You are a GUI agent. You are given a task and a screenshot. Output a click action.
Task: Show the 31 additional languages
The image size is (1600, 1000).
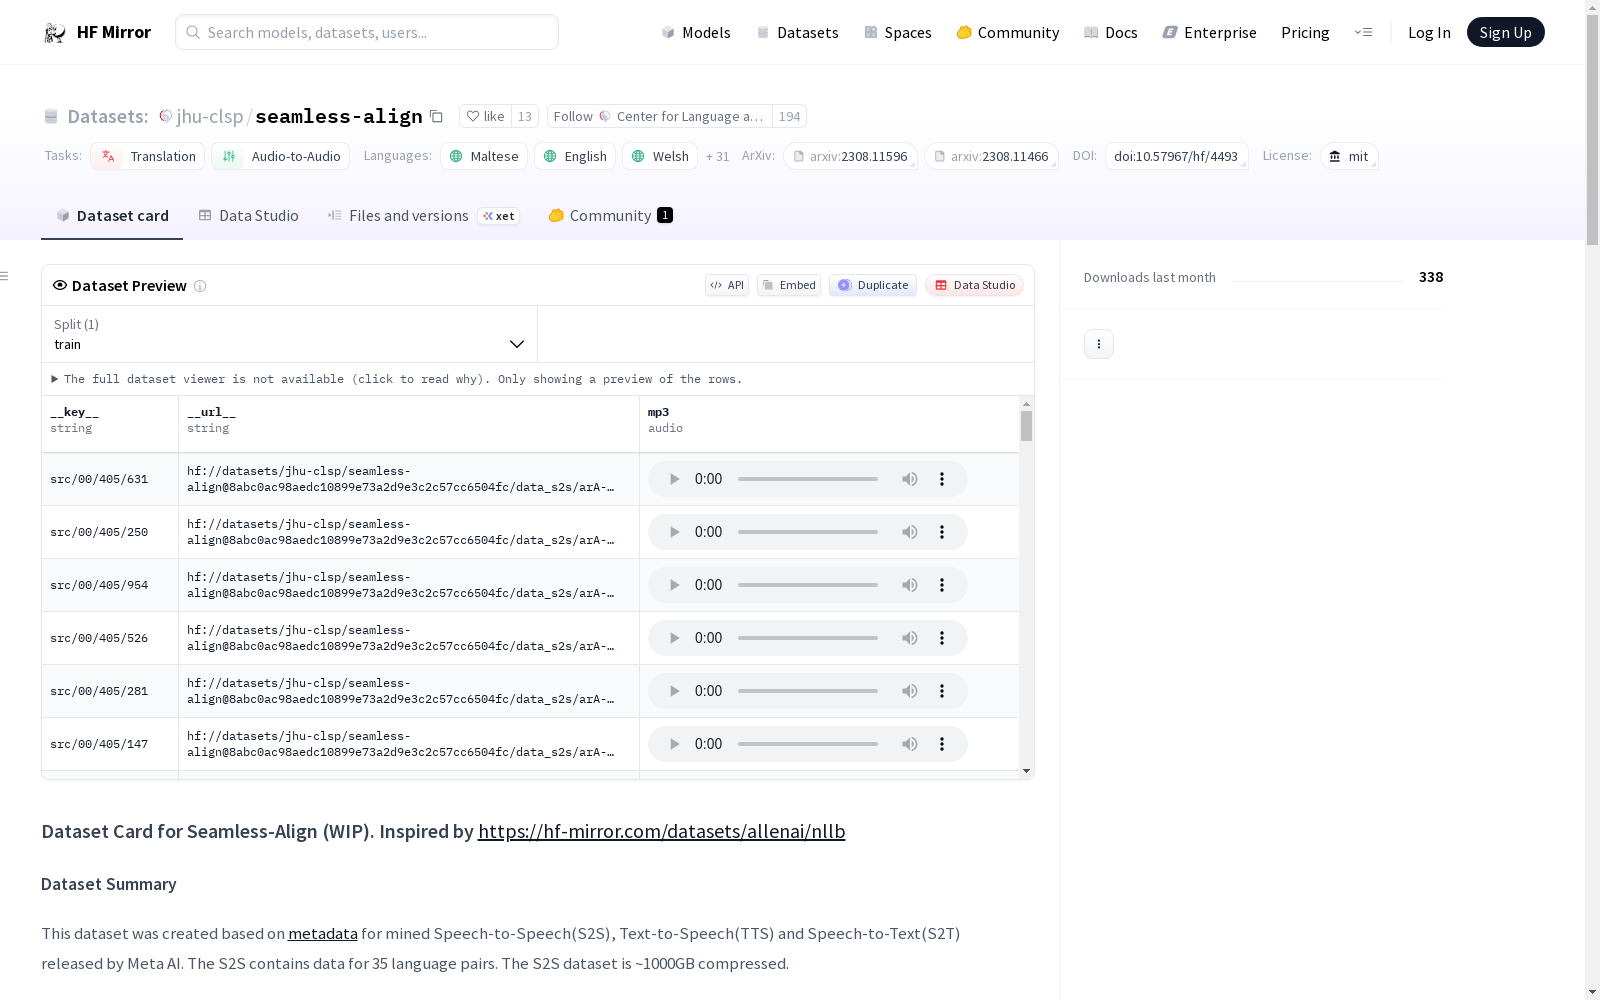717,157
